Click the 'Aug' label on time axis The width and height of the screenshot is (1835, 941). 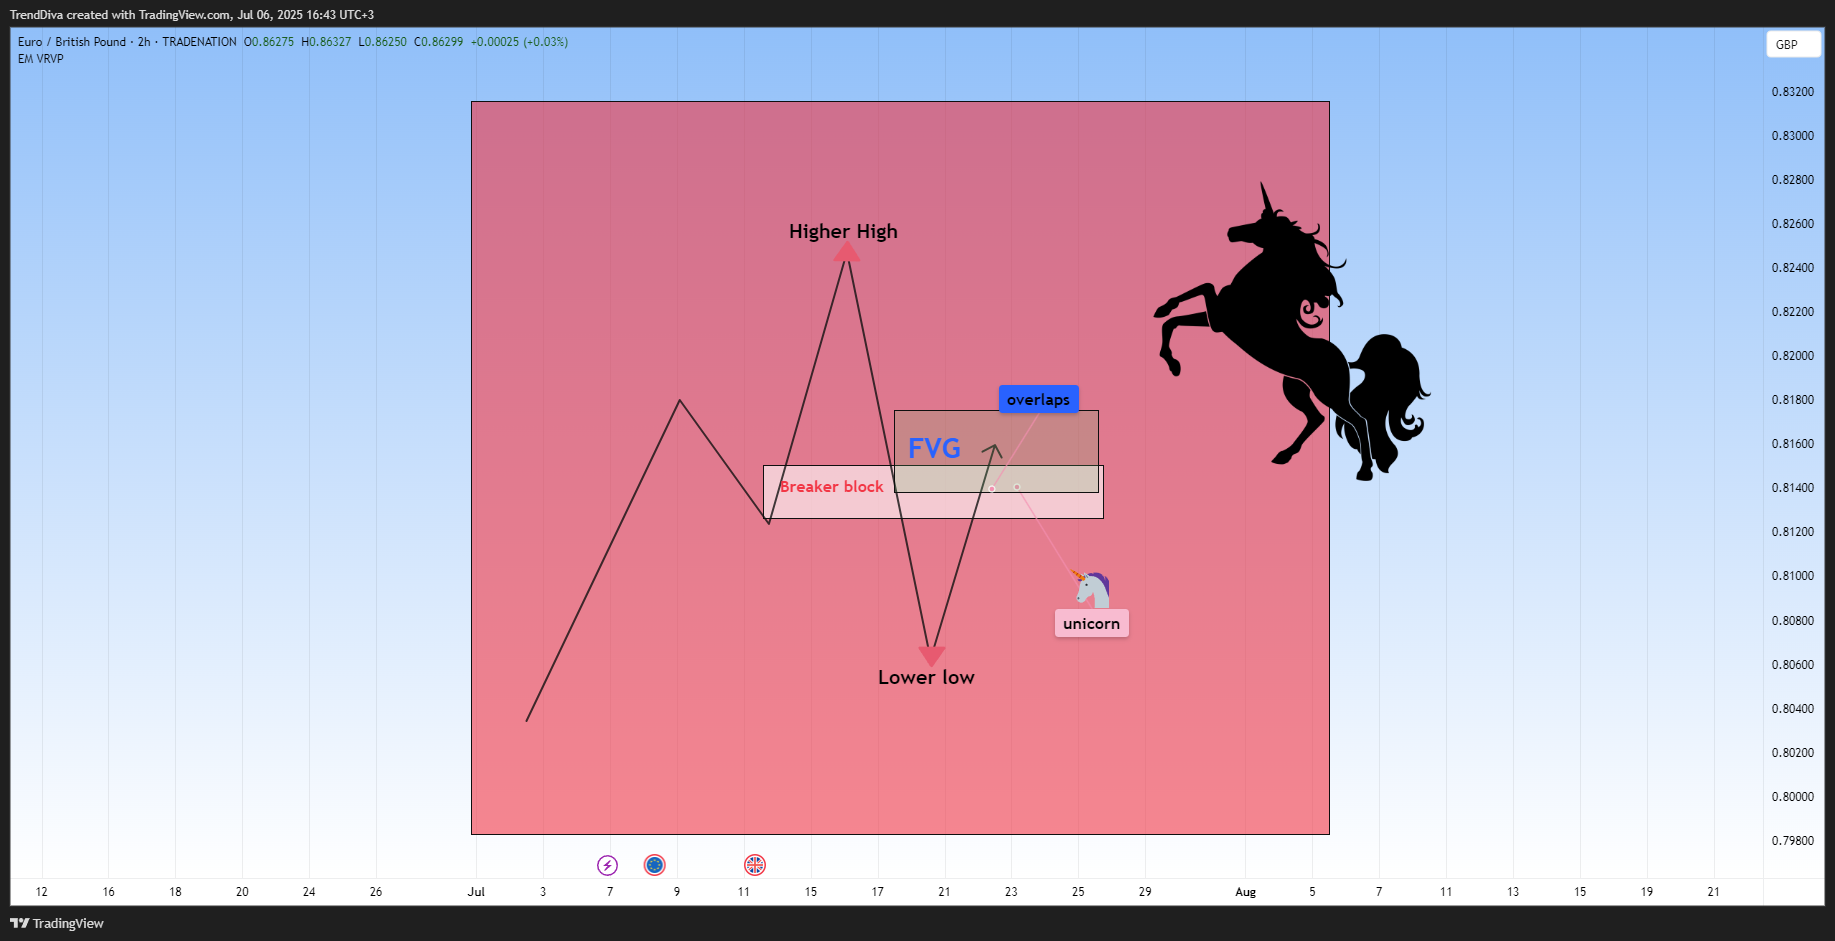1245,892
